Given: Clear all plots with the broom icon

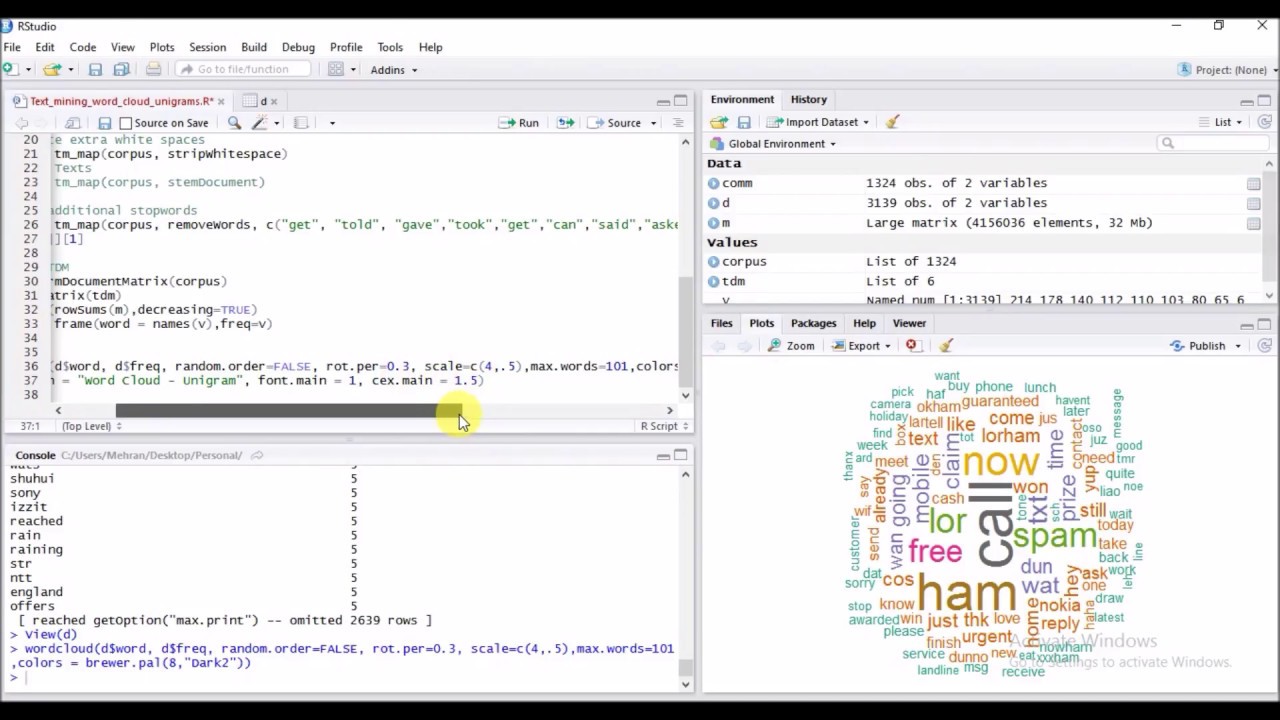Looking at the screenshot, I should pyautogui.click(x=945, y=346).
